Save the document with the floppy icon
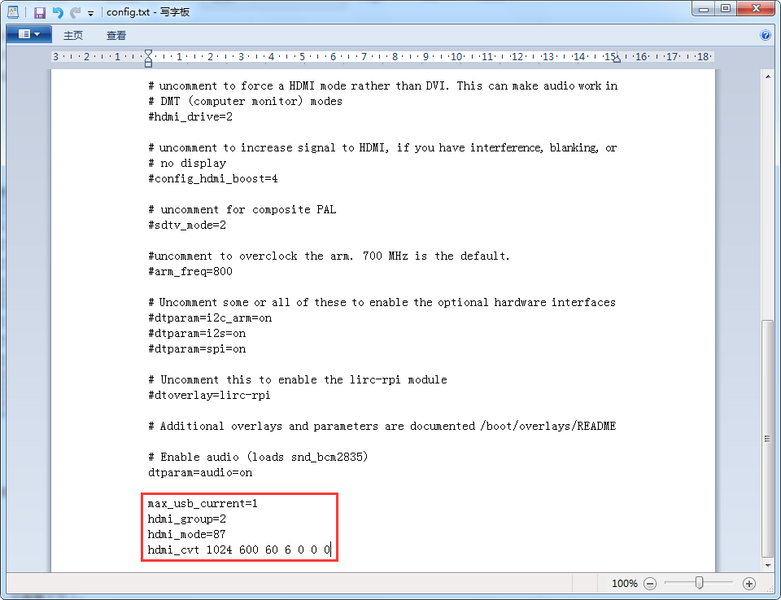The height and width of the screenshot is (600, 781). [x=40, y=12]
